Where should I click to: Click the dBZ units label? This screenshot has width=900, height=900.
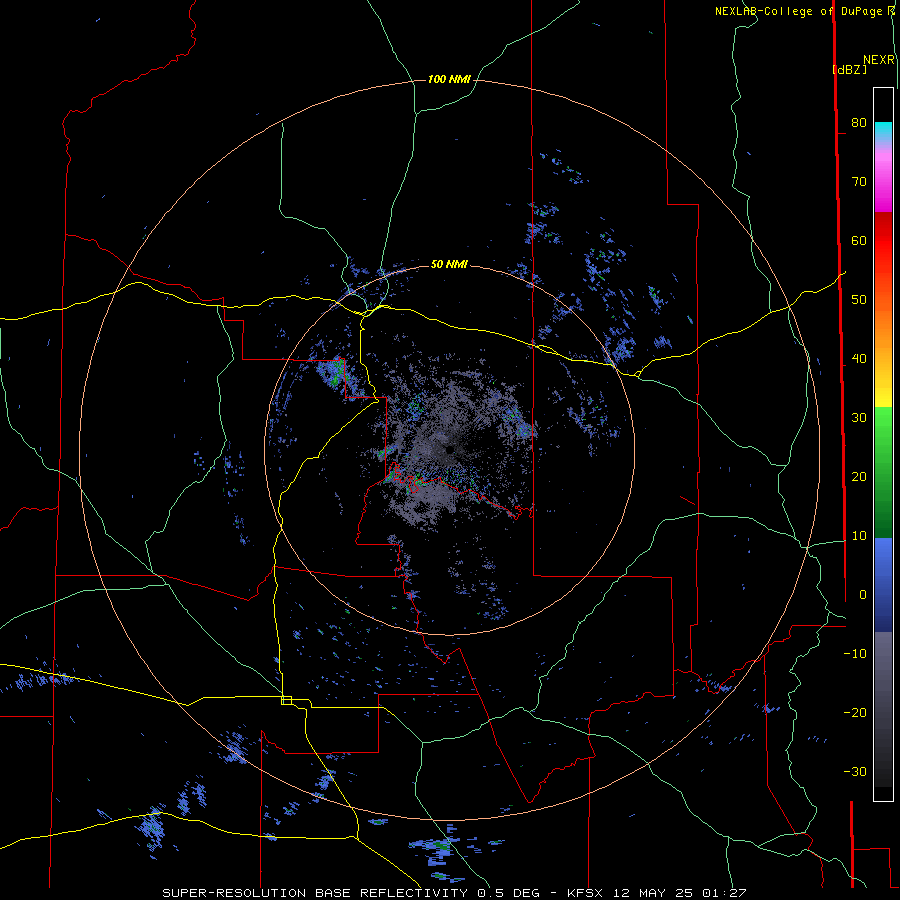click(x=849, y=69)
